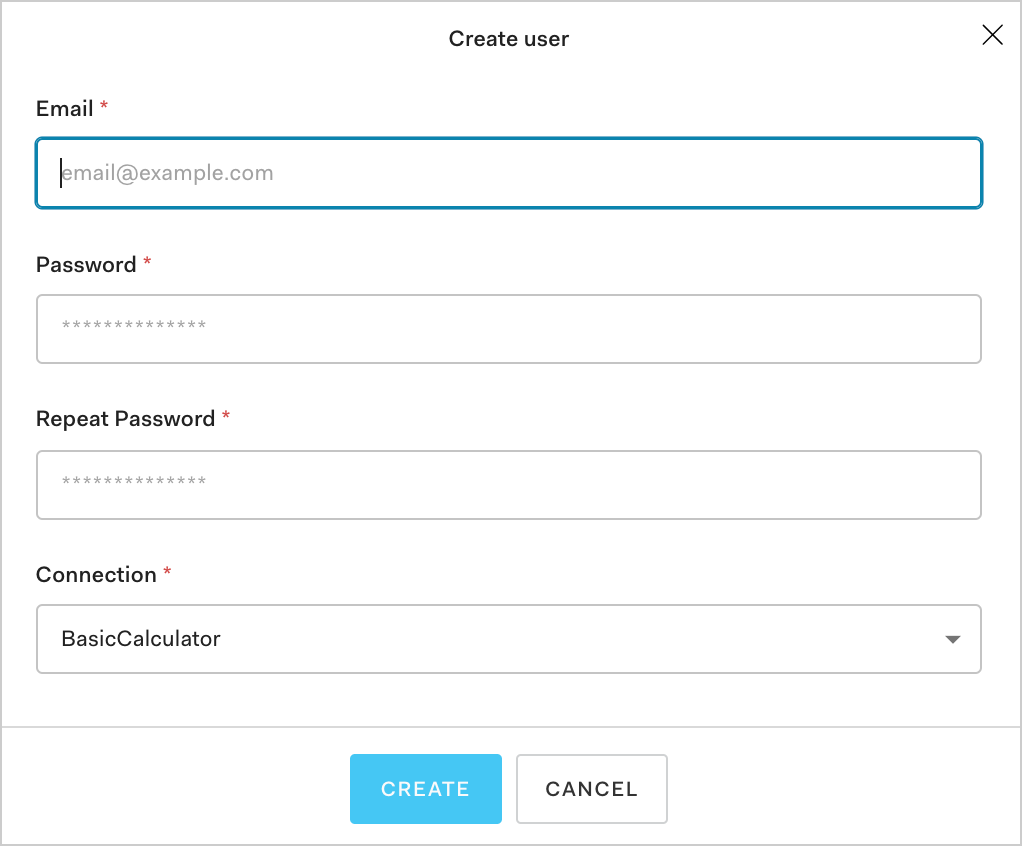Click the Email field label

click(x=64, y=109)
